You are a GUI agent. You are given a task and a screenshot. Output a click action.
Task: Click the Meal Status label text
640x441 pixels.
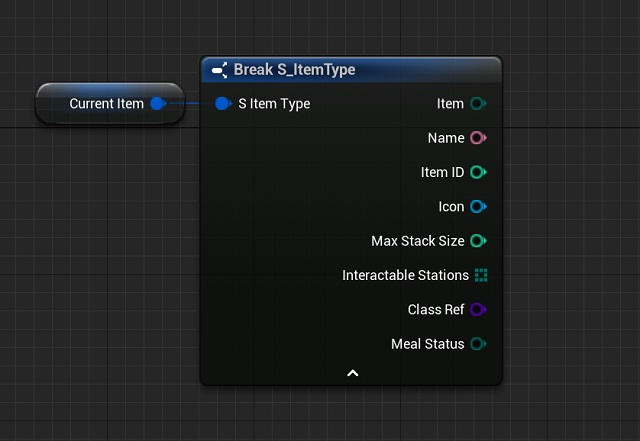tap(427, 344)
